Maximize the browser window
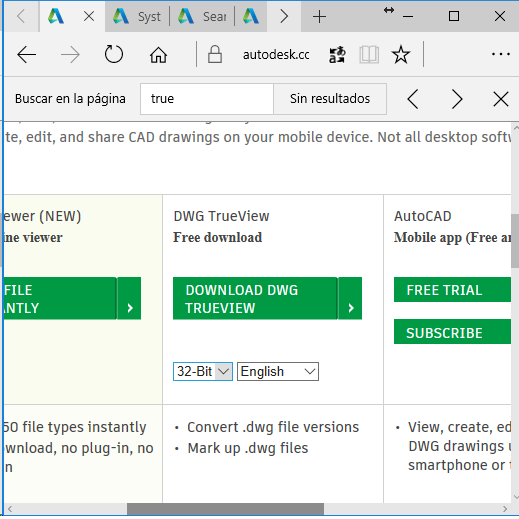Viewport: 519px width, 519px height. click(x=454, y=16)
